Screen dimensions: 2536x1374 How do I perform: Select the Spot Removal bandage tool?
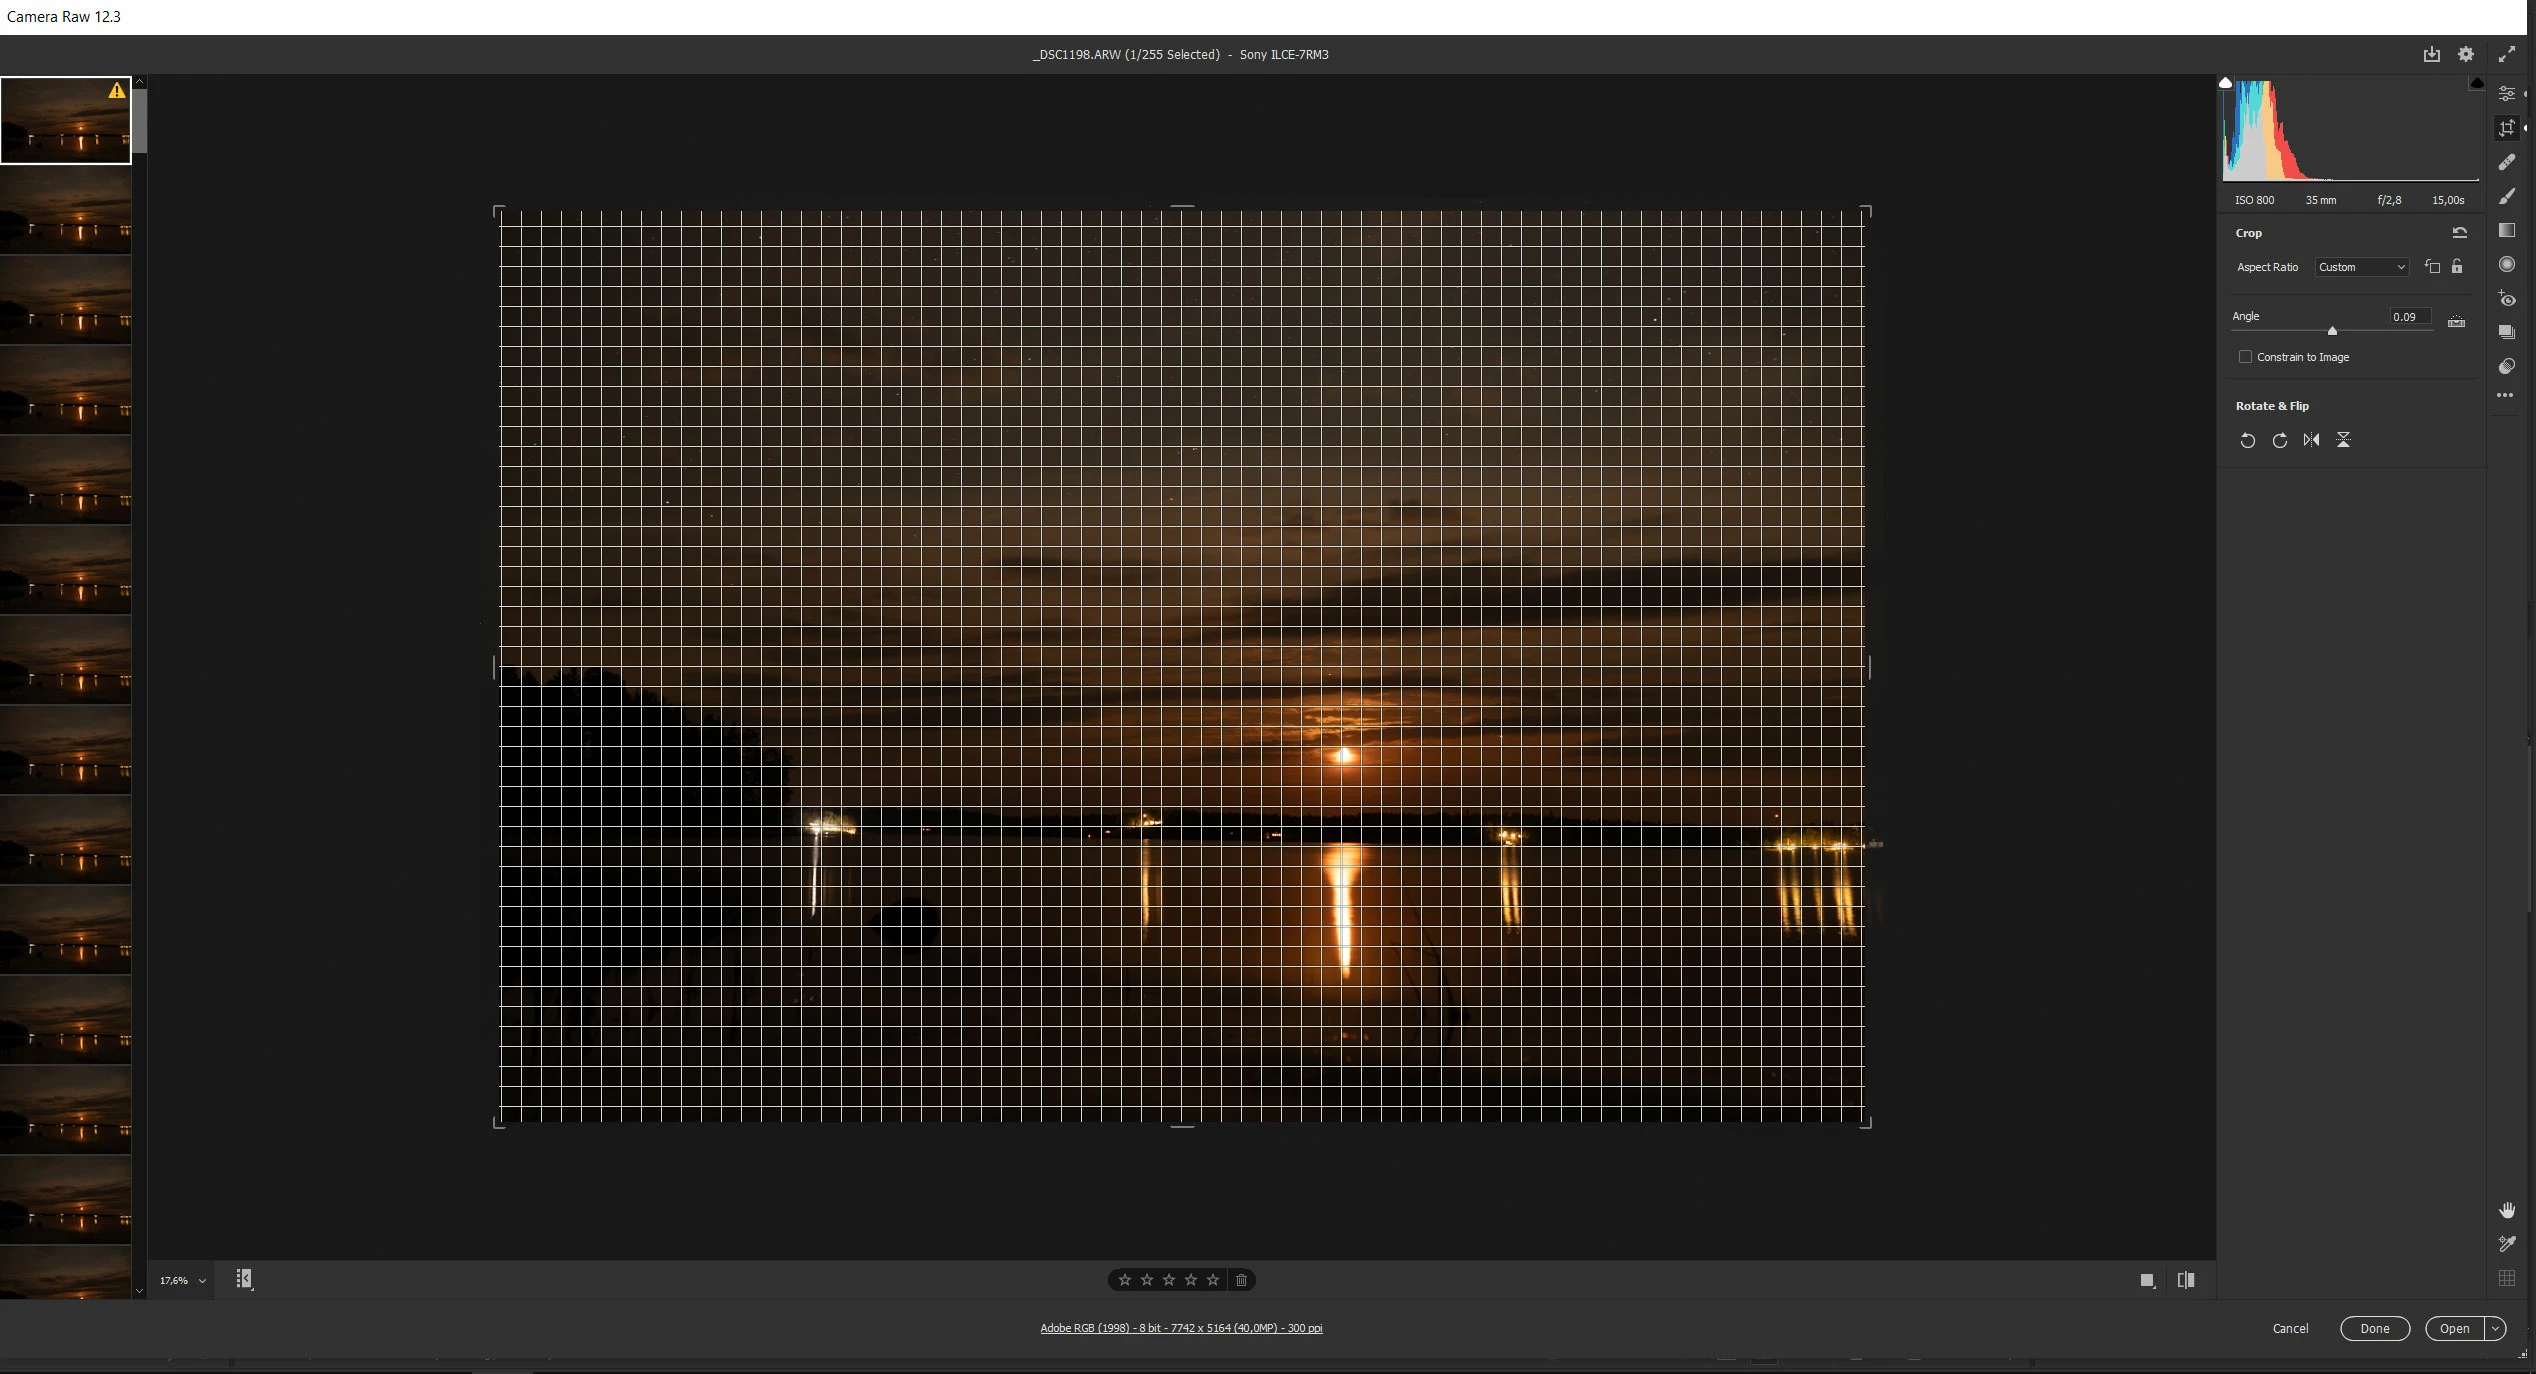tap(2506, 162)
